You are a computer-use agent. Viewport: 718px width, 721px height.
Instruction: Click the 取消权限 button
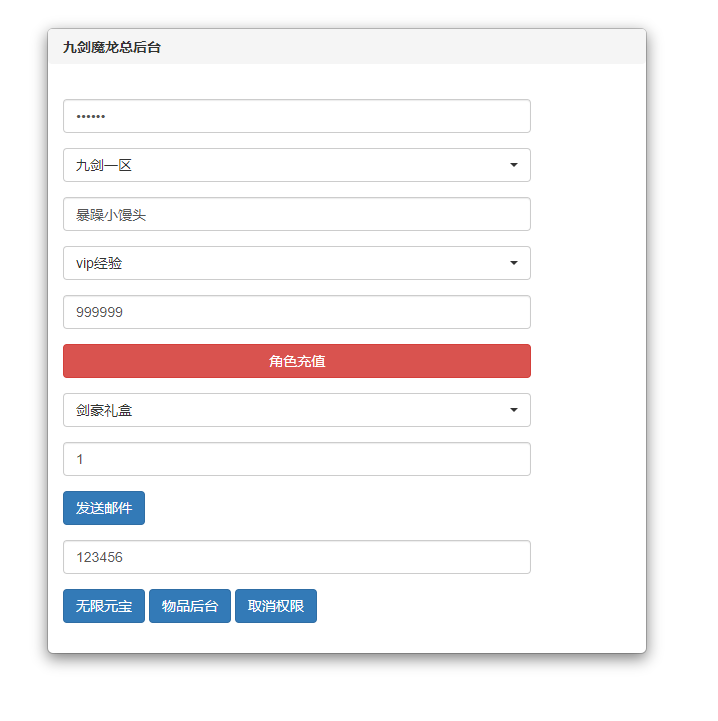pyautogui.click(x=276, y=606)
